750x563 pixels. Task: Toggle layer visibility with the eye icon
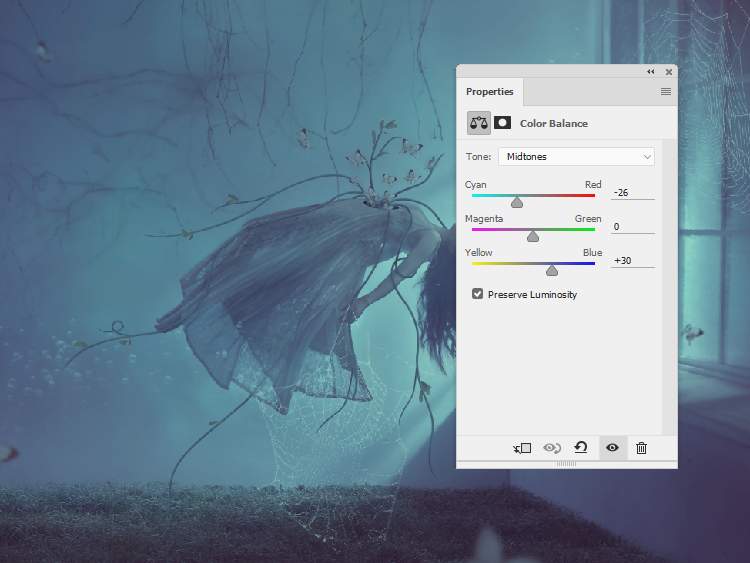pyautogui.click(x=612, y=448)
